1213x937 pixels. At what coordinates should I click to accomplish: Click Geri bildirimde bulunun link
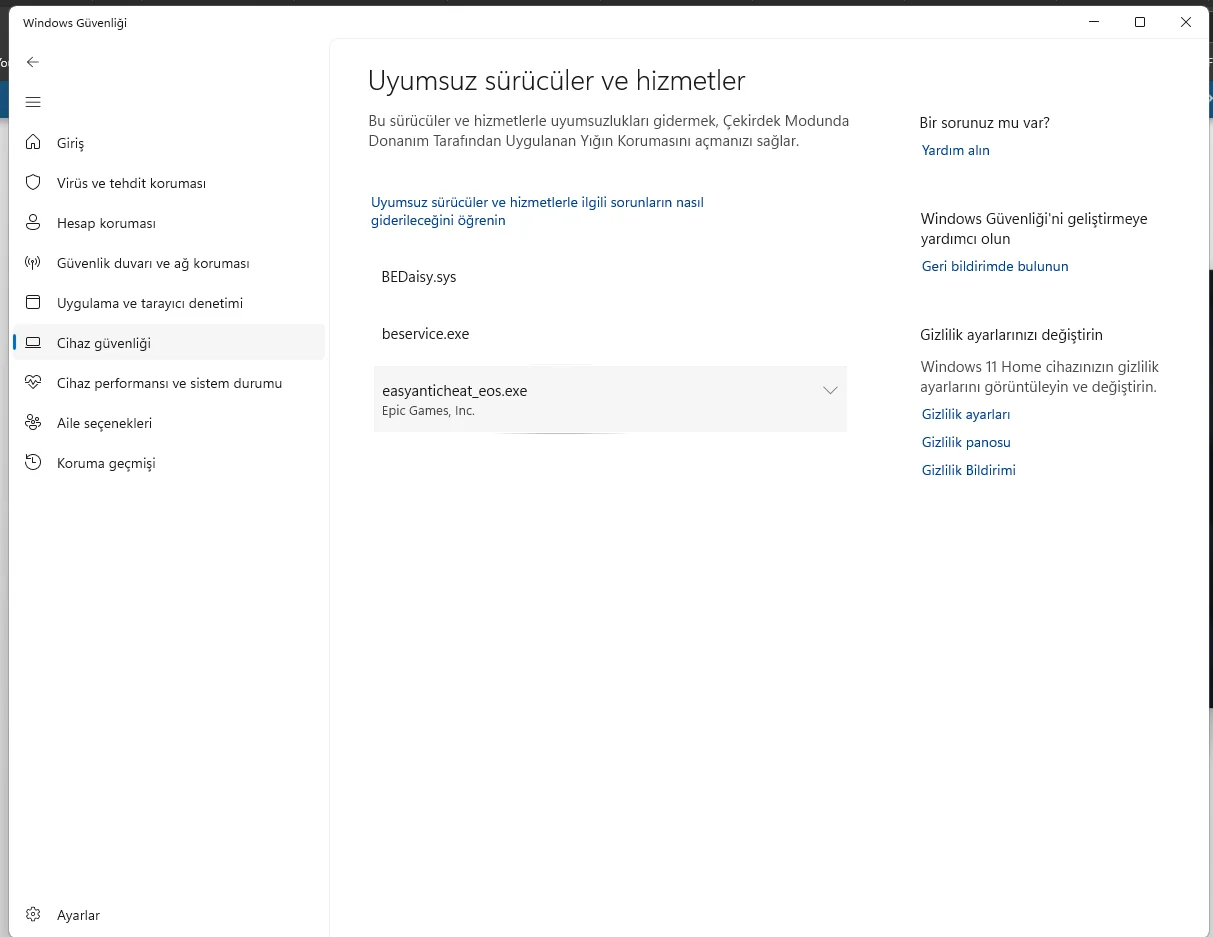click(x=995, y=266)
